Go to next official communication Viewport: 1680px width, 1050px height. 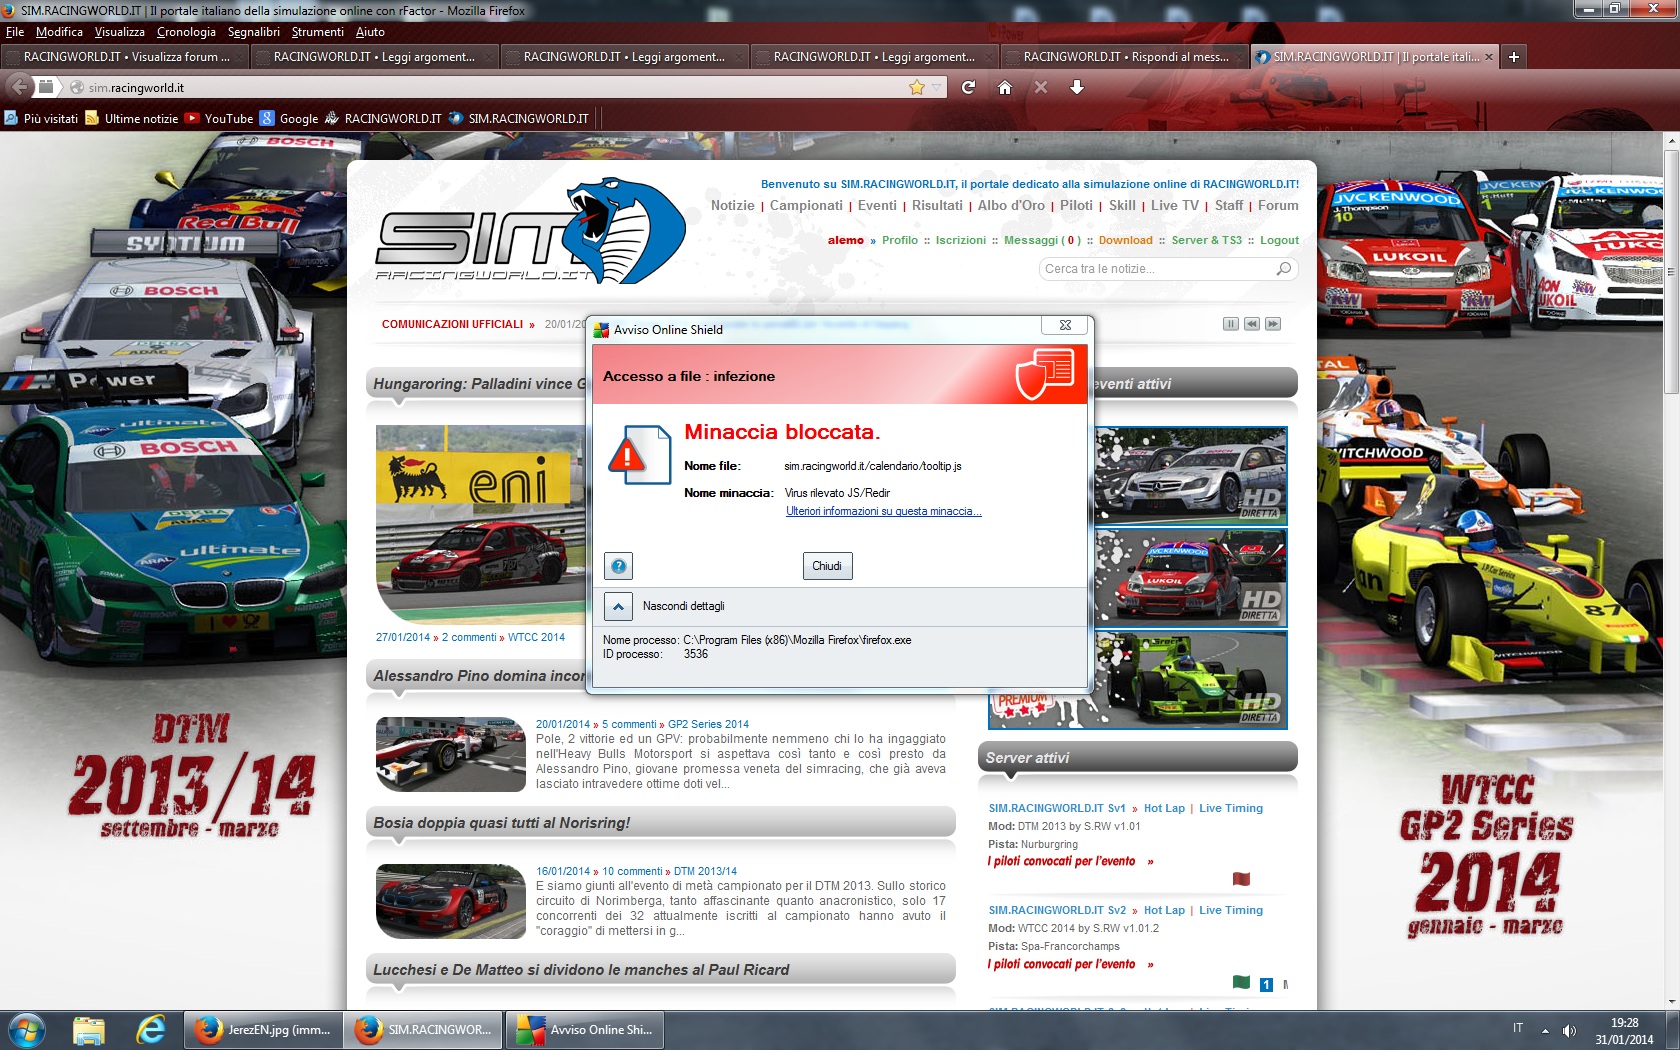1273,324
